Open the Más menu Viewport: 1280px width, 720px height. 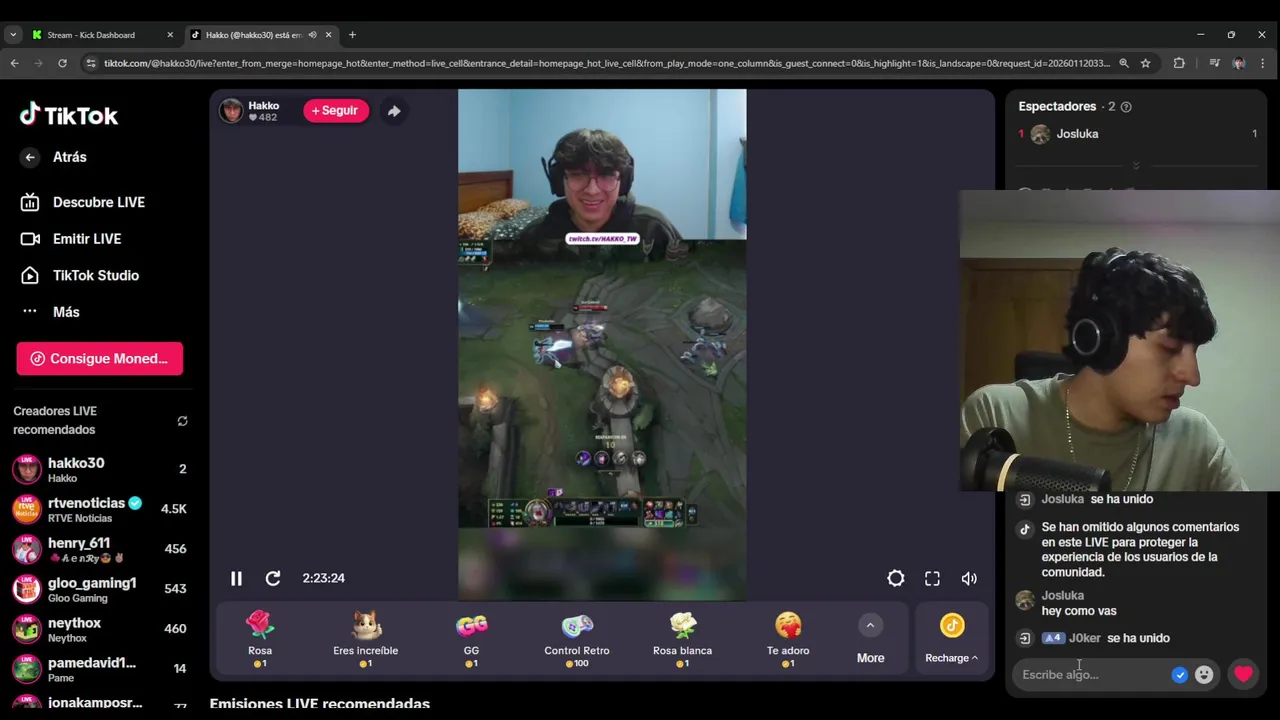pyautogui.click(x=50, y=312)
